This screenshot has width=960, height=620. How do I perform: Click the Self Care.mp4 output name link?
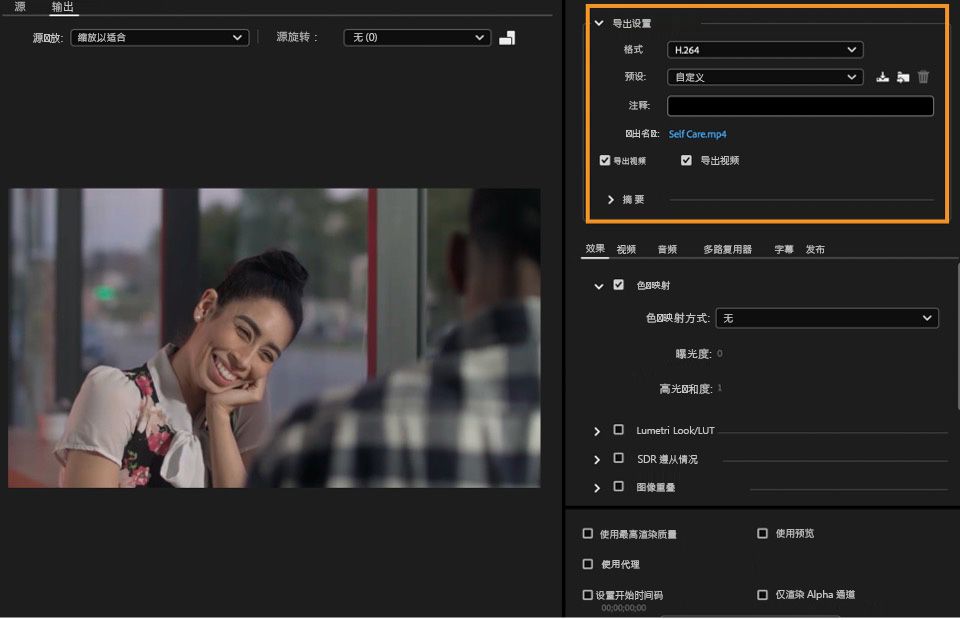coord(697,134)
